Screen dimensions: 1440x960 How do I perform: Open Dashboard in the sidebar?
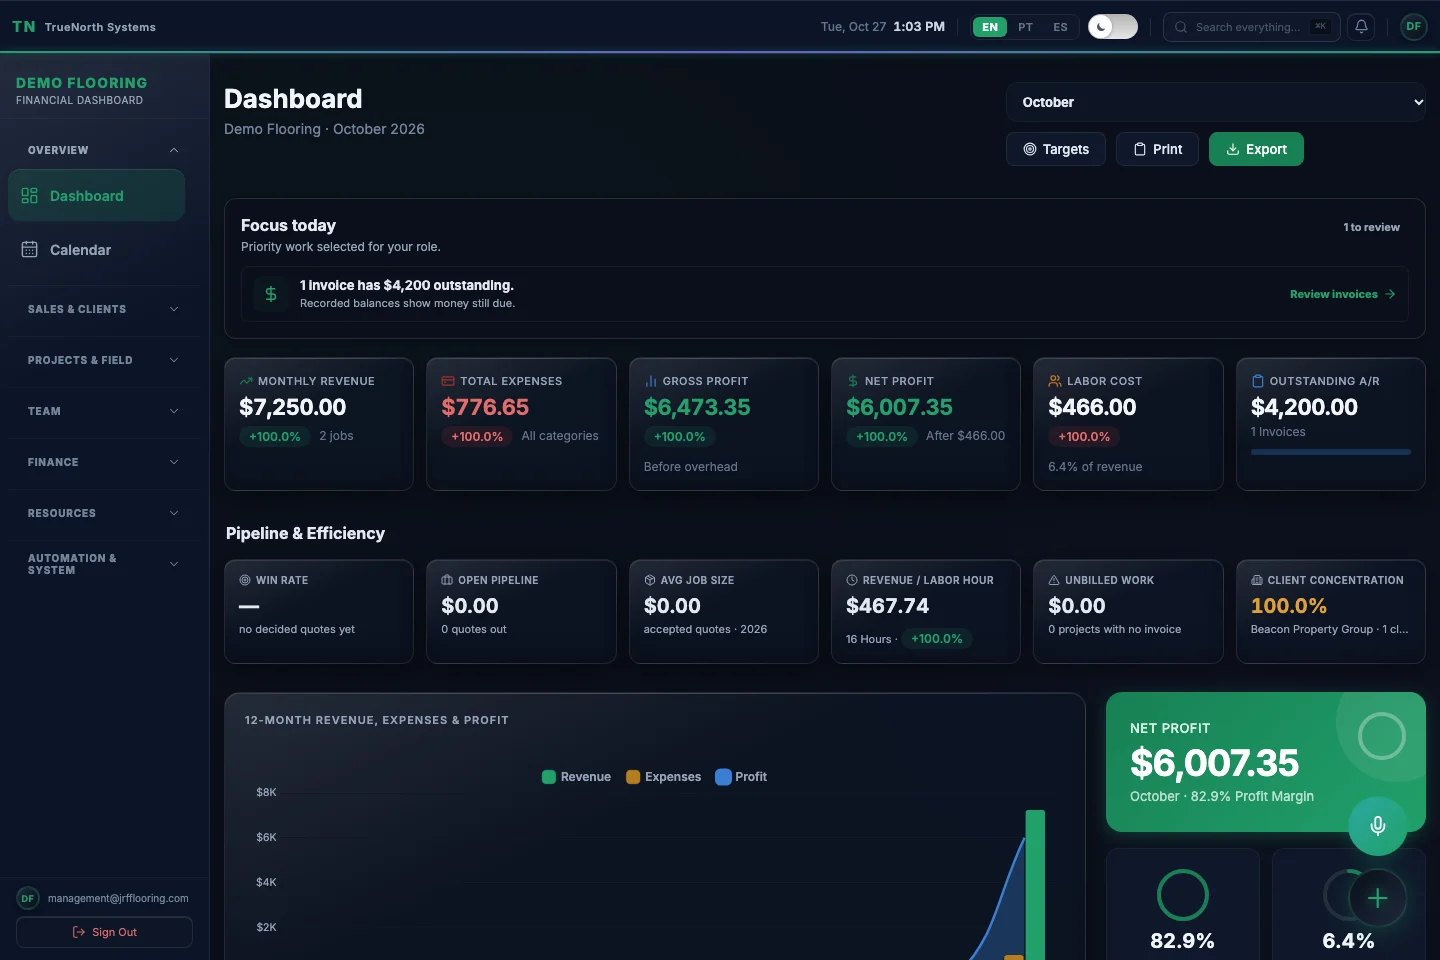[96, 196]
